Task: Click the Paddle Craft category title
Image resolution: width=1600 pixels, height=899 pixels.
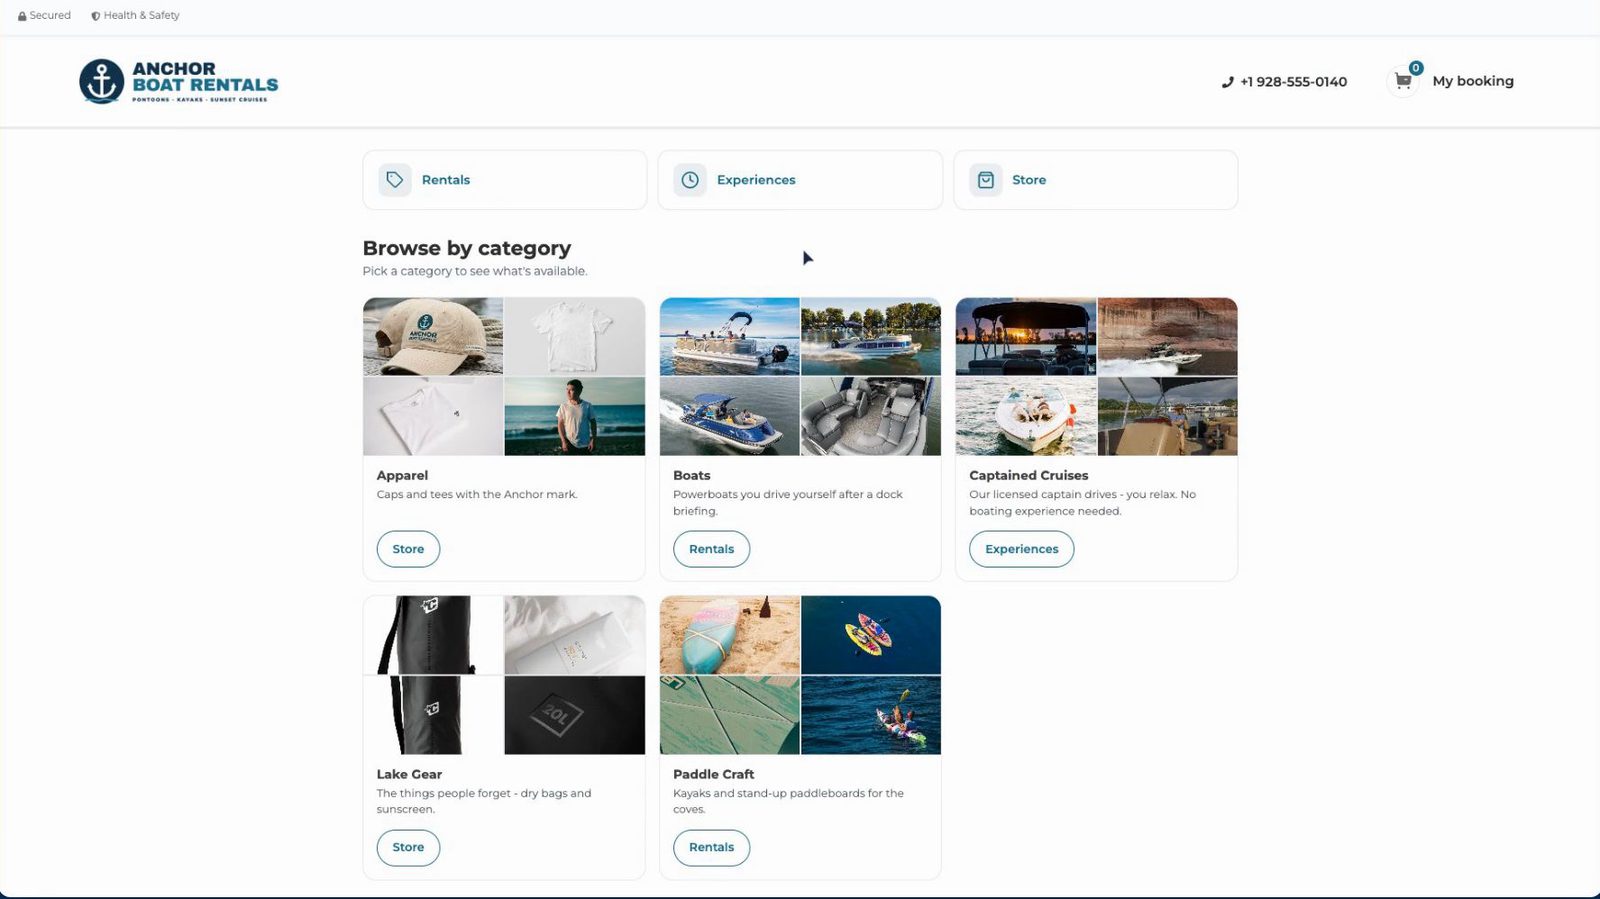Action: coord(714,774)
